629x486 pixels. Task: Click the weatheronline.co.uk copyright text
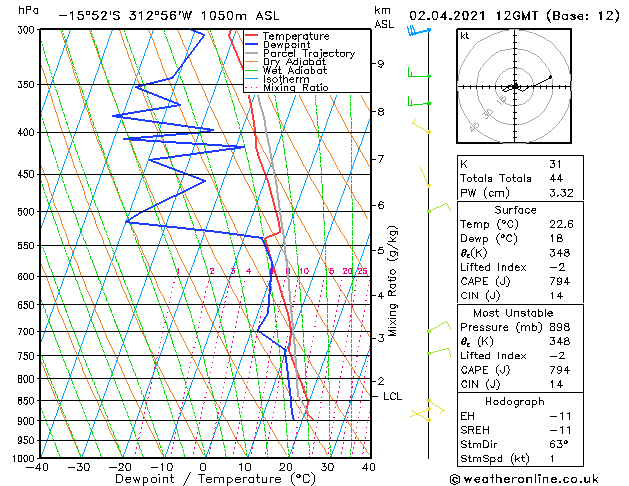click(524, 479)
